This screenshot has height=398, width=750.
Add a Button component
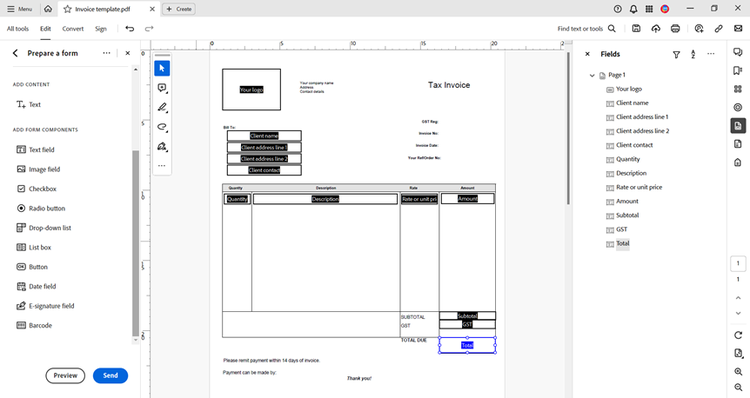click(x=32, y=267)
